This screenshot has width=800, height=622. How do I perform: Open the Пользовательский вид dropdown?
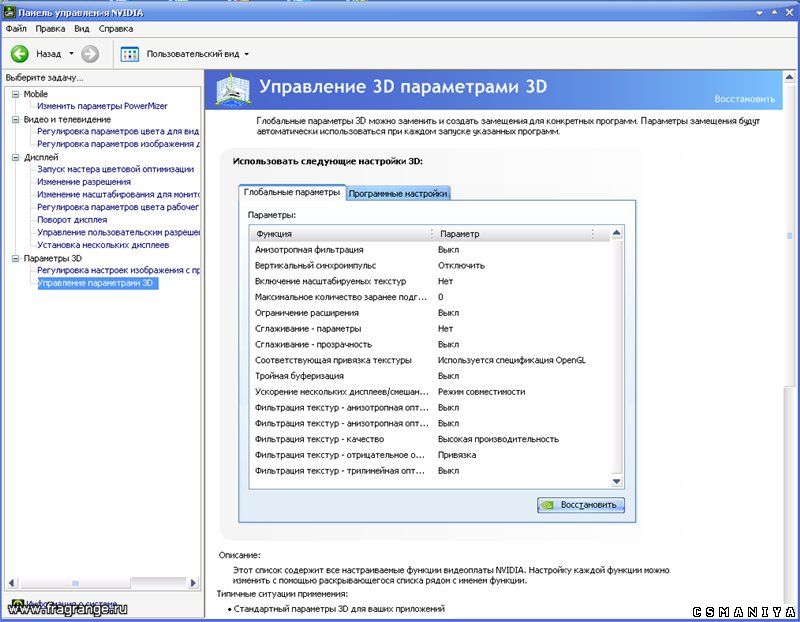247,54
